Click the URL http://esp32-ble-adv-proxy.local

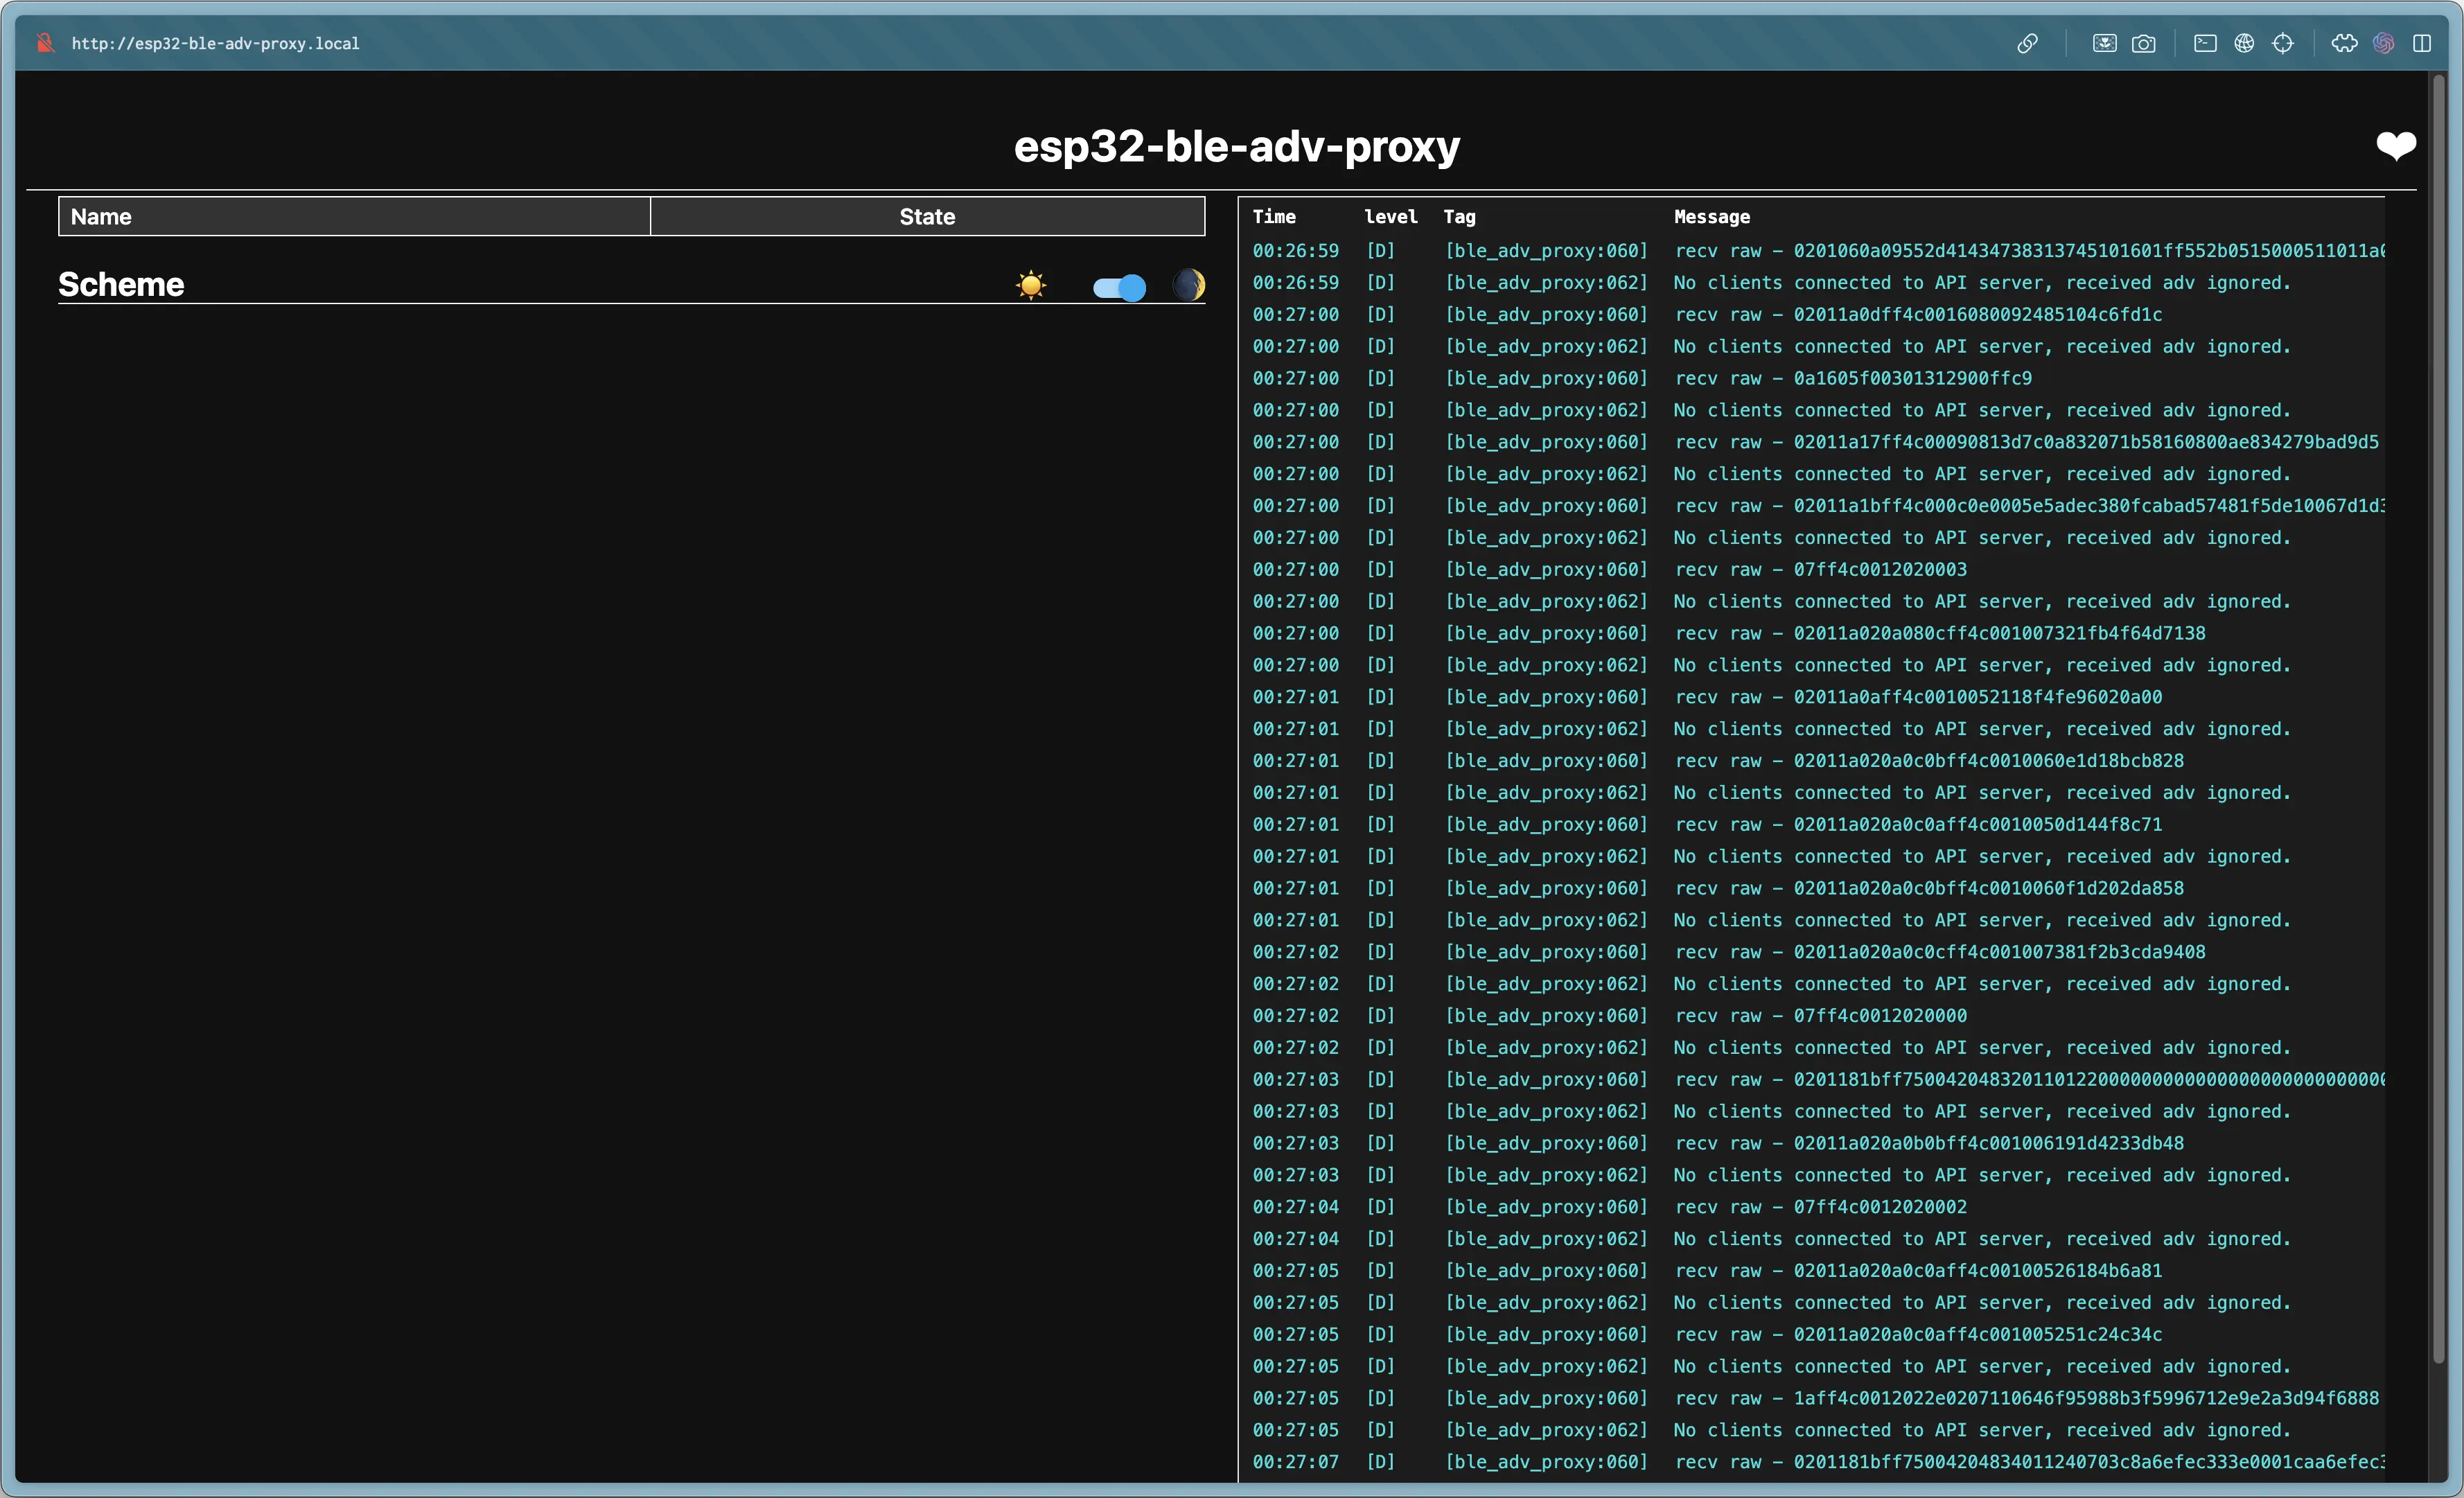(x=215, y=43)
